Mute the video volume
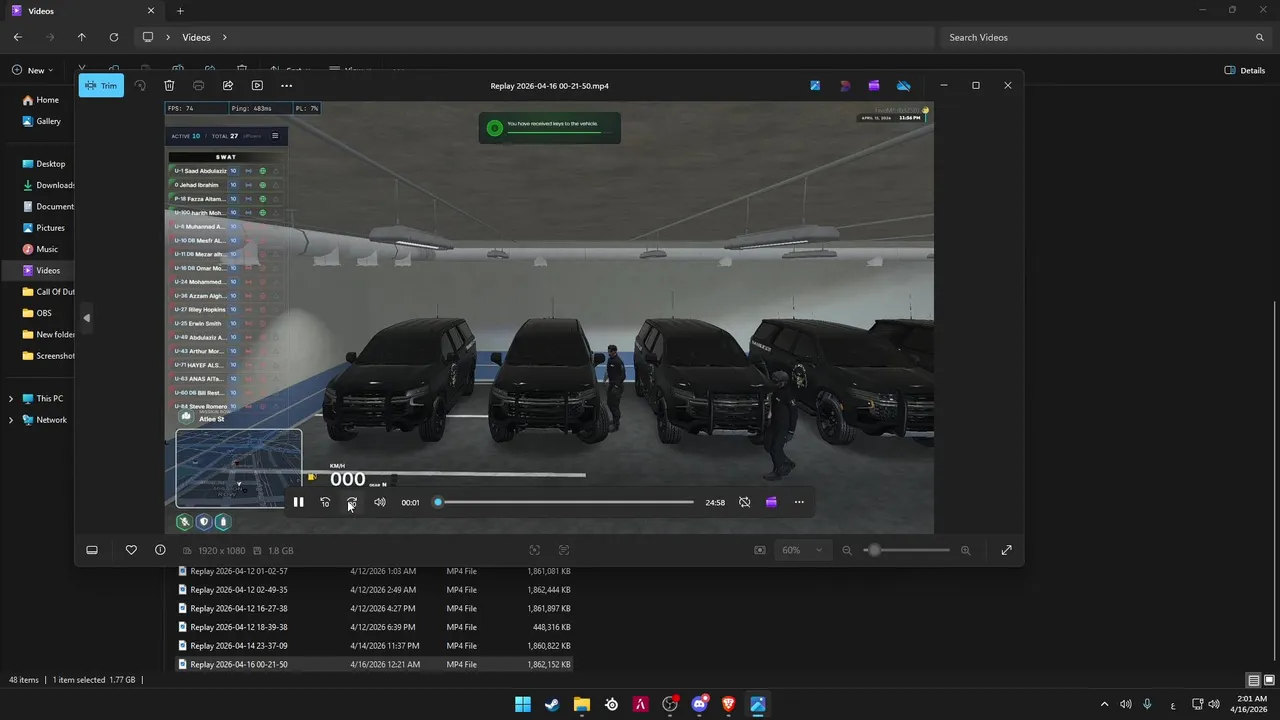This screenshot has height=720, width=1280. (380, 502)
